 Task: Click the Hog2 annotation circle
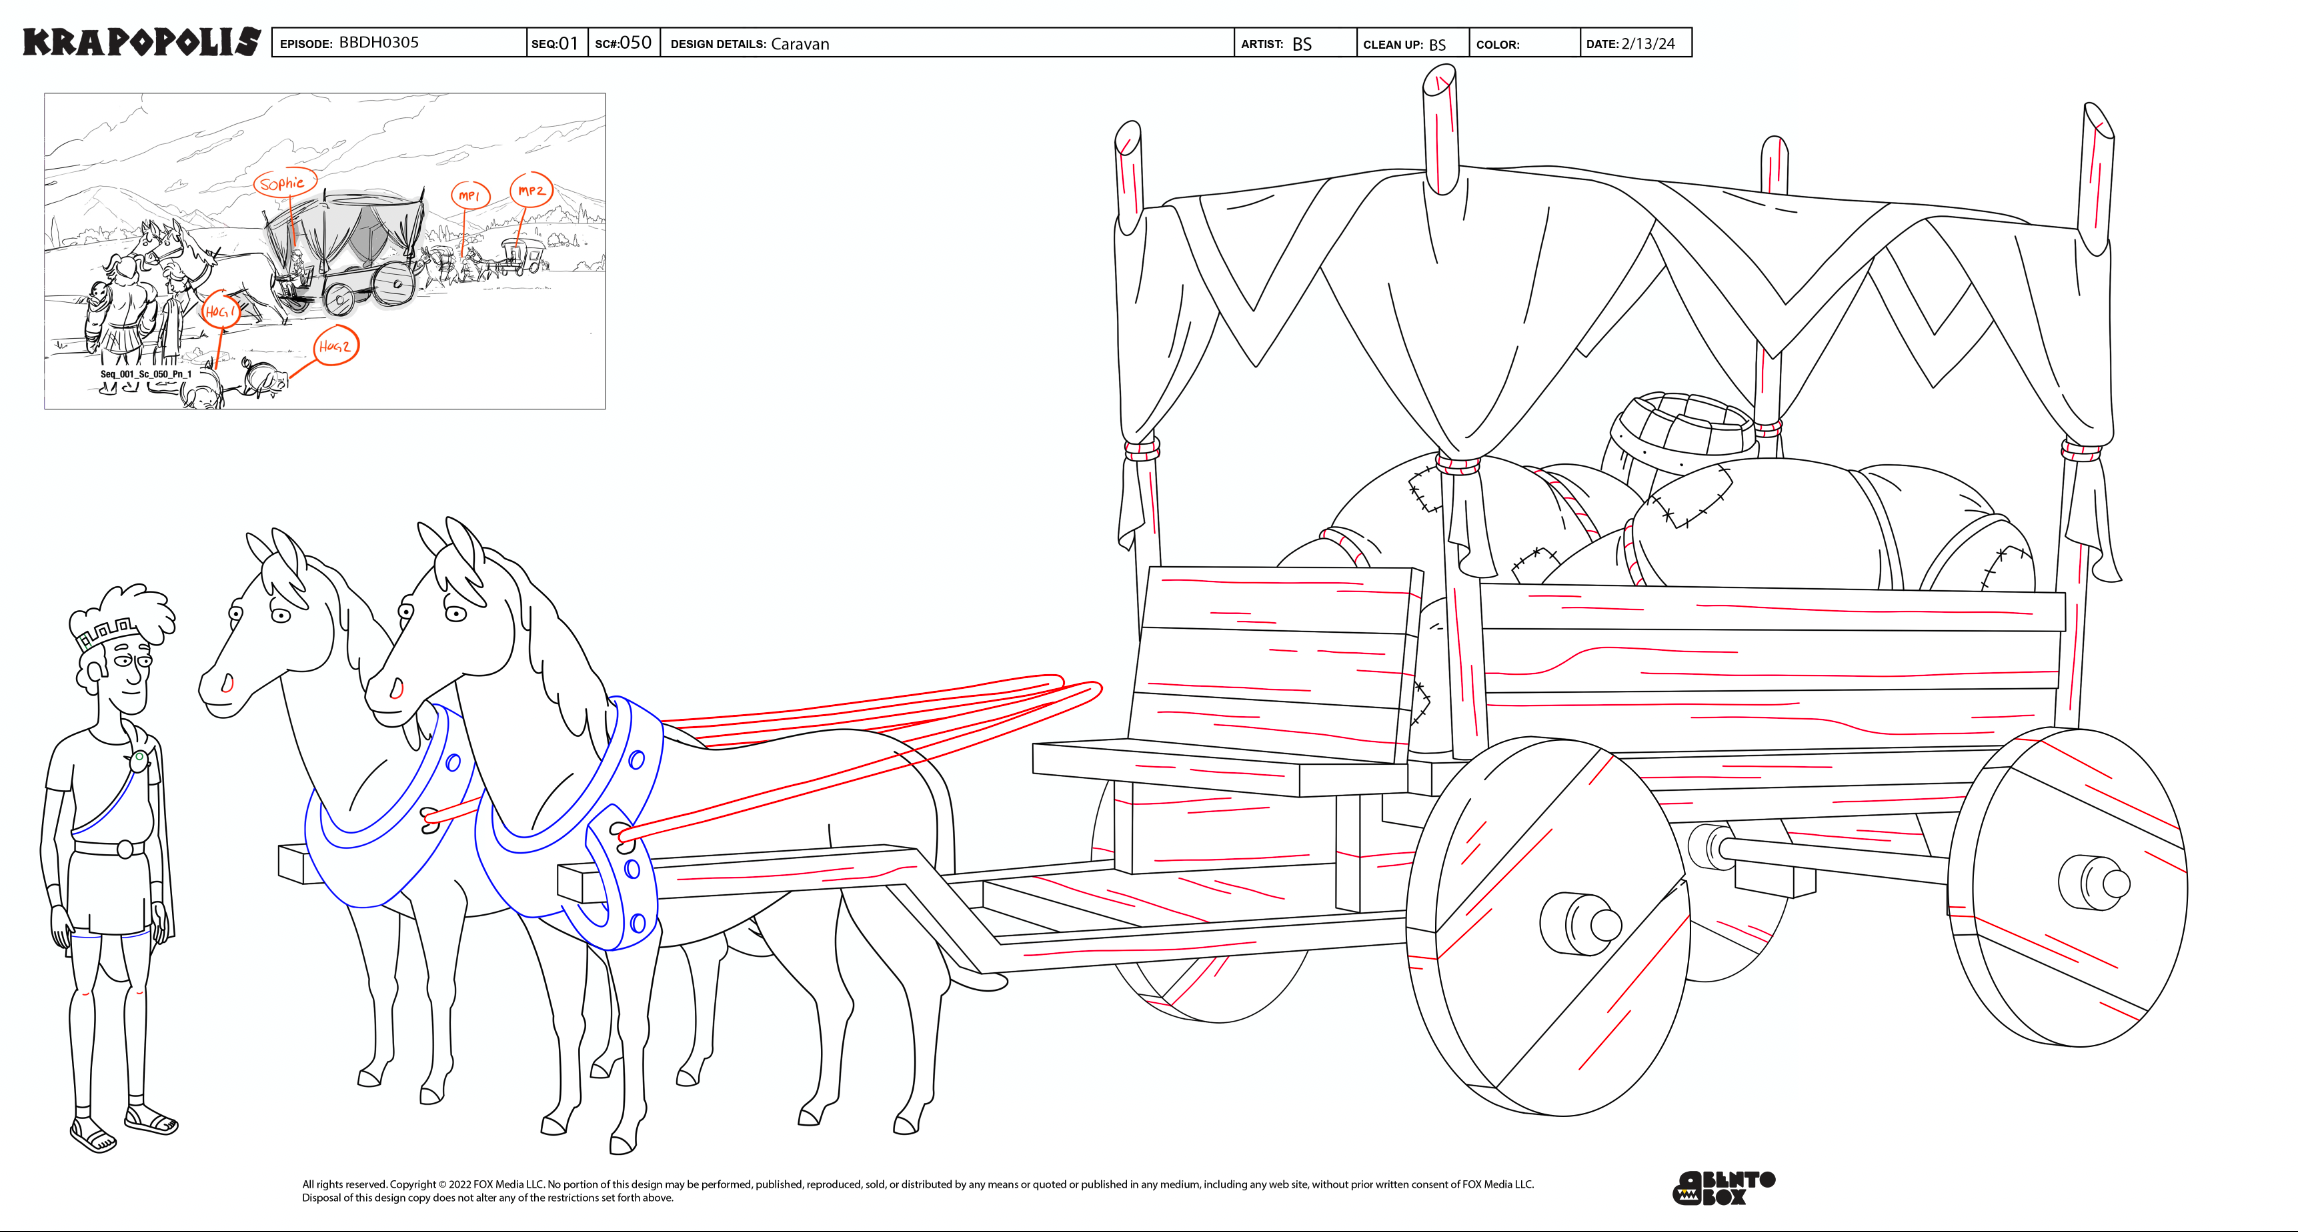point(335,346)
